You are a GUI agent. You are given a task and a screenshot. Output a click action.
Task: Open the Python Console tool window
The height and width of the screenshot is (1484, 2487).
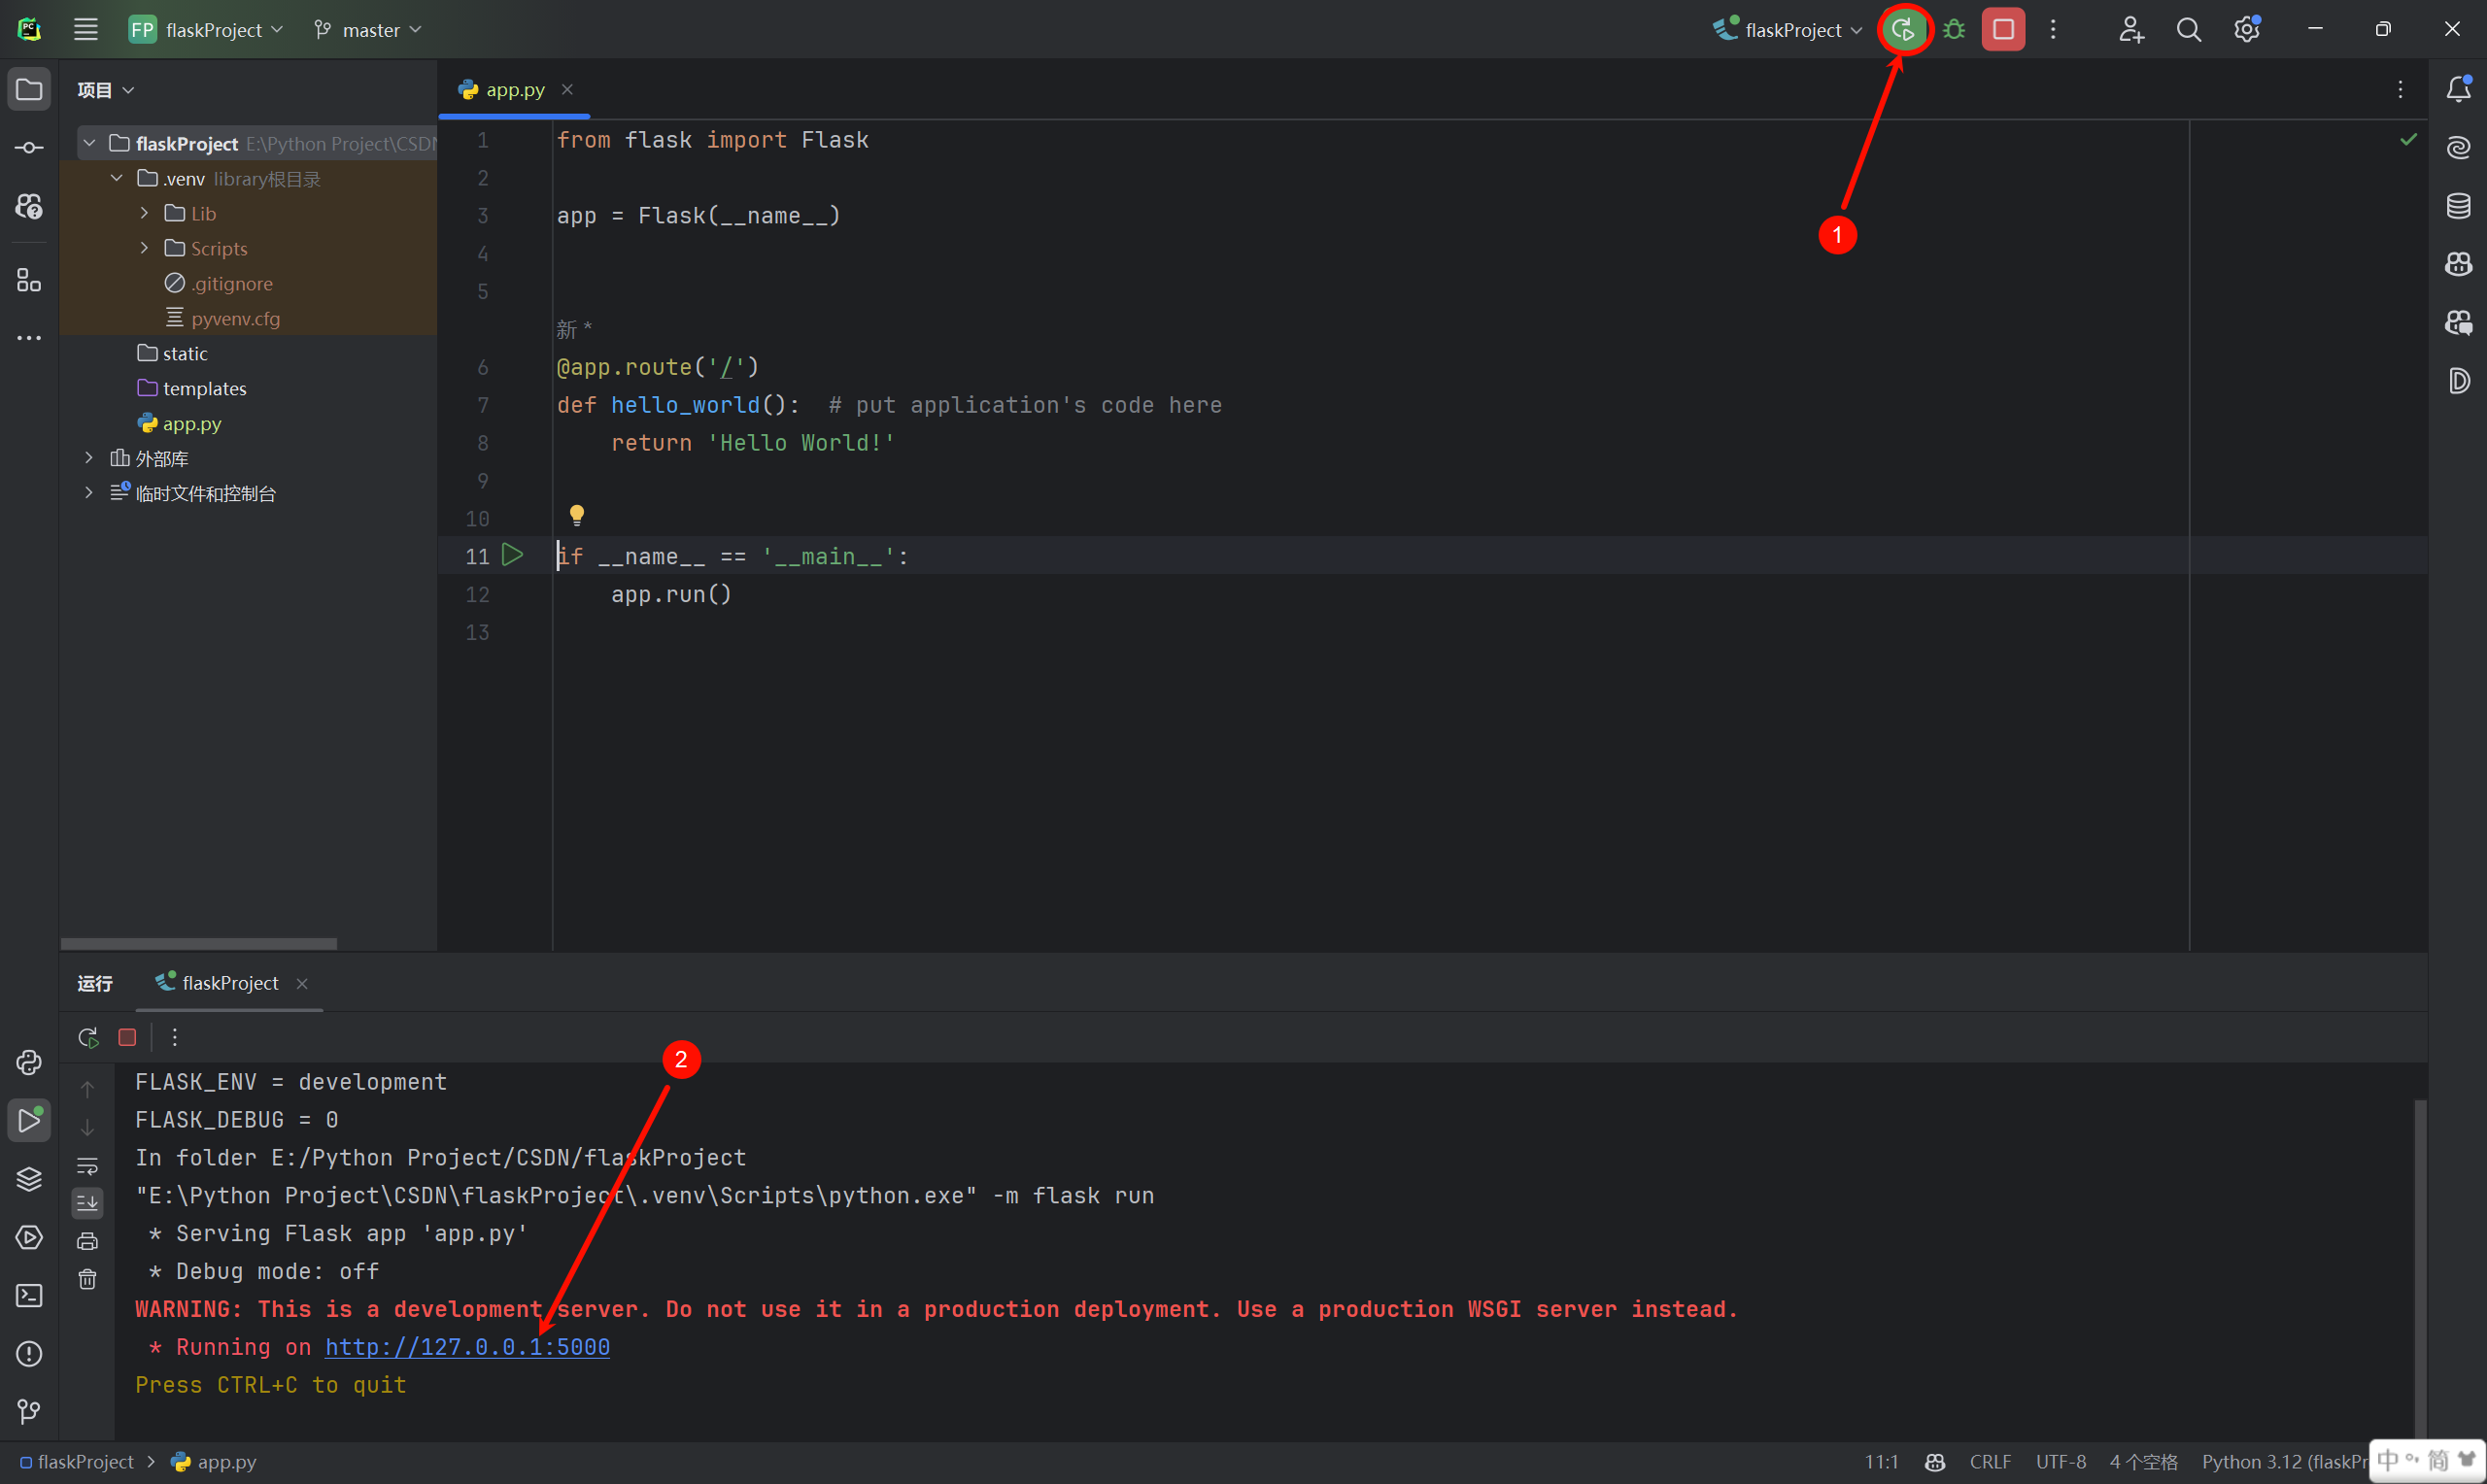29,1062
